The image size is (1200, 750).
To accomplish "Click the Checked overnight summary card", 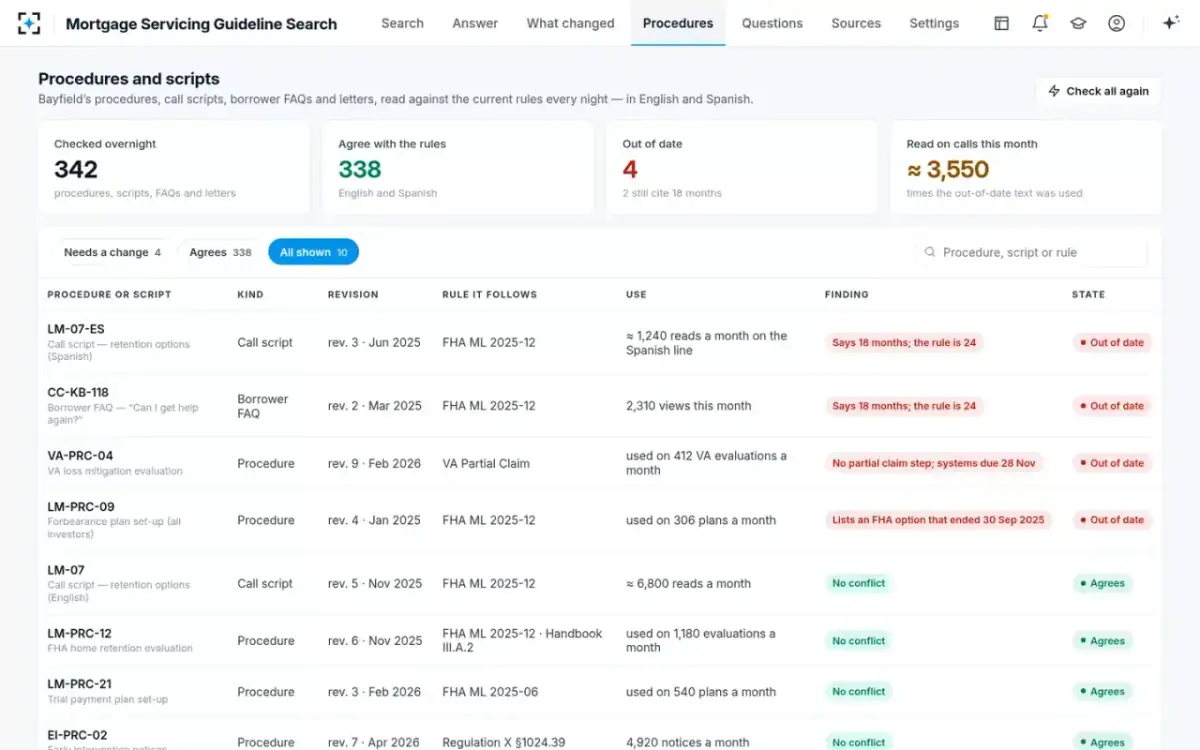I will tap(174, 168).
